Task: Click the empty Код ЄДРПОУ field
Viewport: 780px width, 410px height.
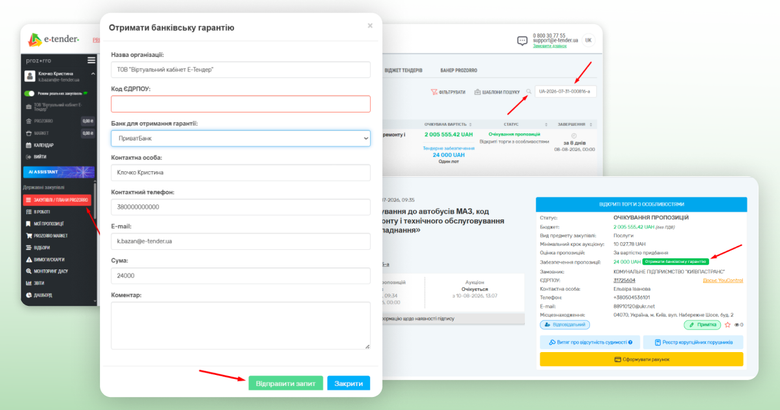Action: [x=241, y=104]
